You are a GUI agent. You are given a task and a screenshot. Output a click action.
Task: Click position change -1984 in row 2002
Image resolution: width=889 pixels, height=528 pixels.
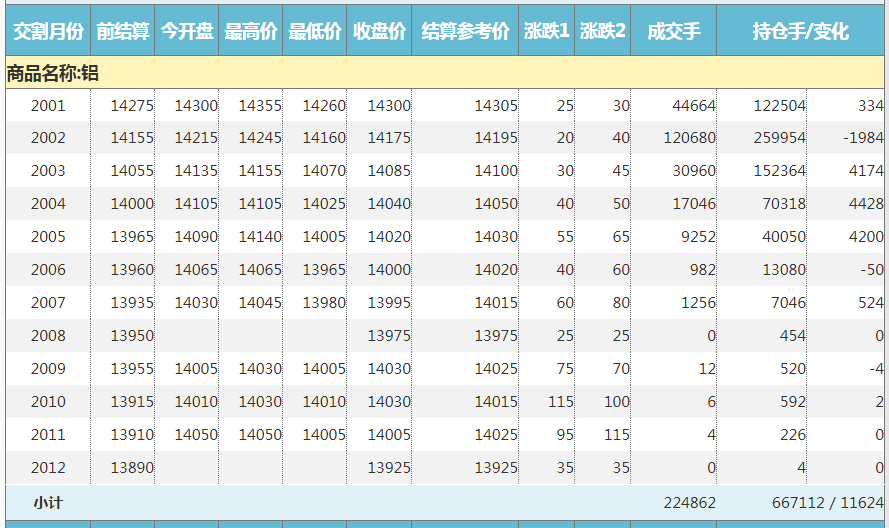point(862,138)
